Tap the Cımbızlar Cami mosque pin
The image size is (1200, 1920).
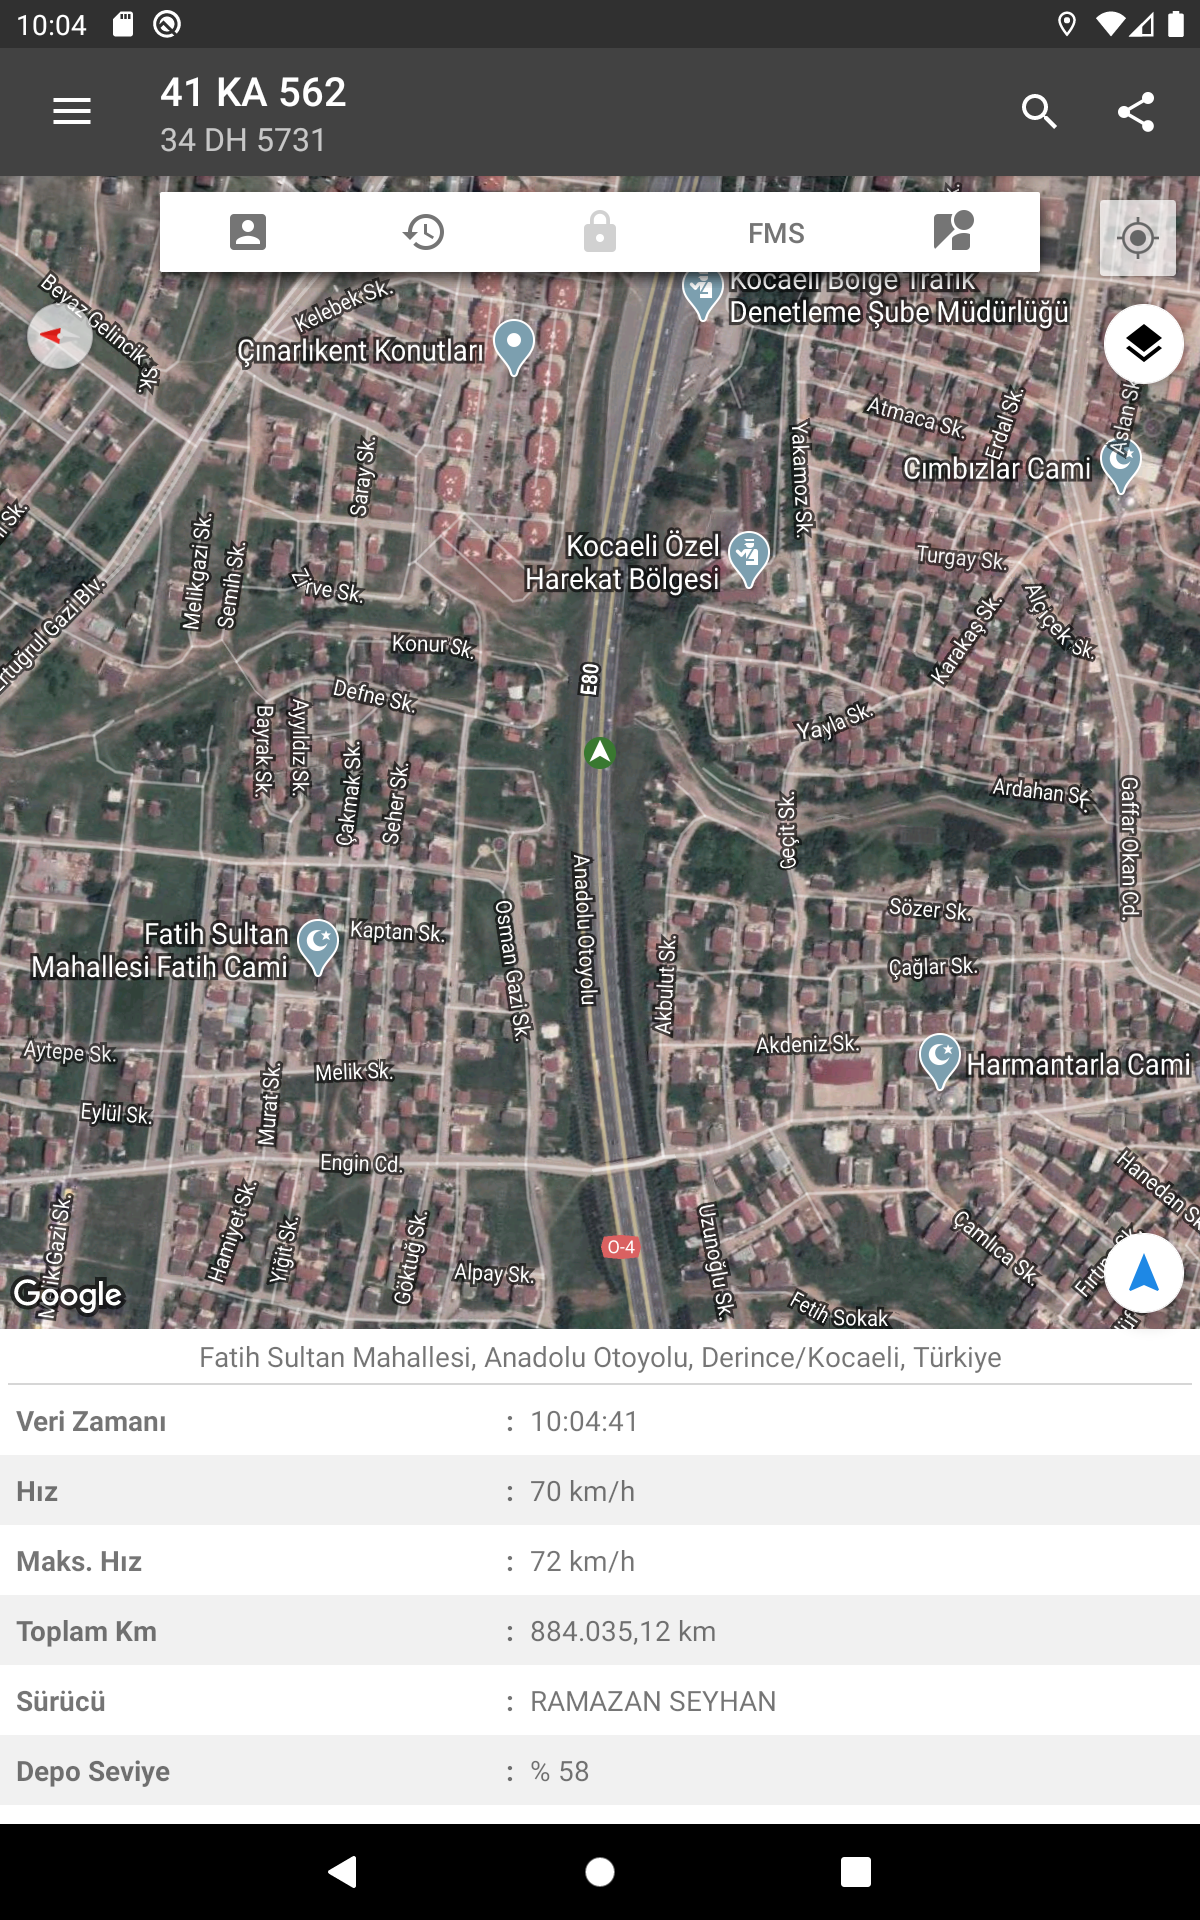pyautogui.click(x=1121, y=466)
